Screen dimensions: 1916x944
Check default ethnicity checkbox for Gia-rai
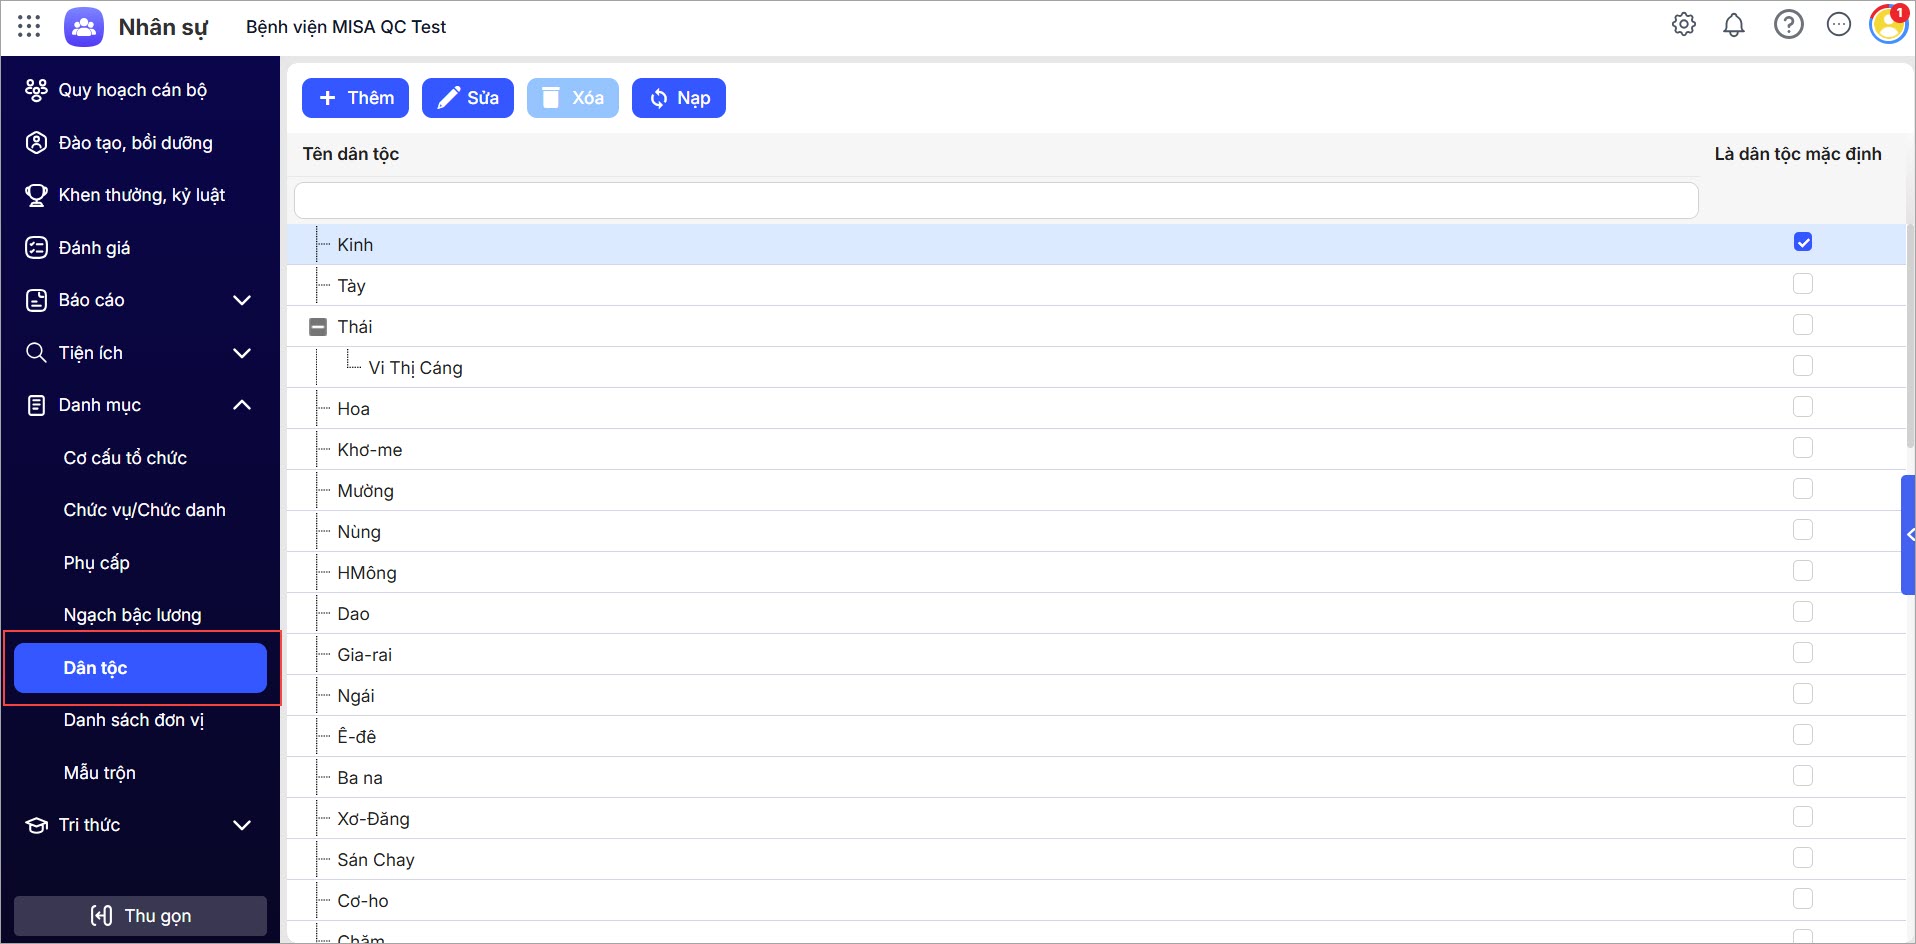(1803, 653)
